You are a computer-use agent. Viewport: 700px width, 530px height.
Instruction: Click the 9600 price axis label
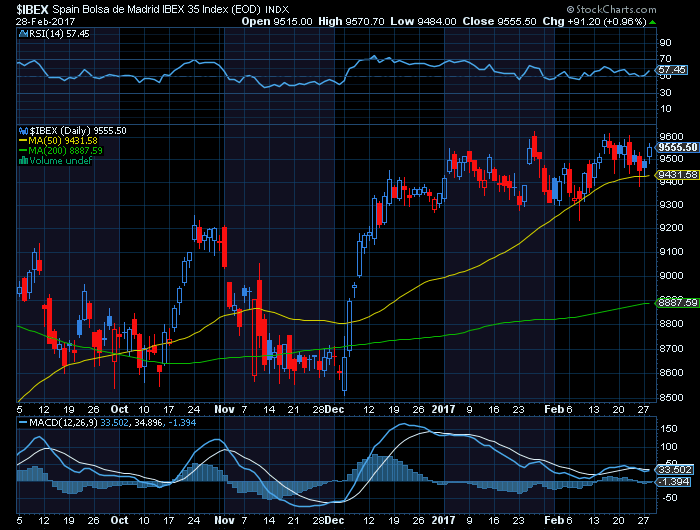(671, 137)
